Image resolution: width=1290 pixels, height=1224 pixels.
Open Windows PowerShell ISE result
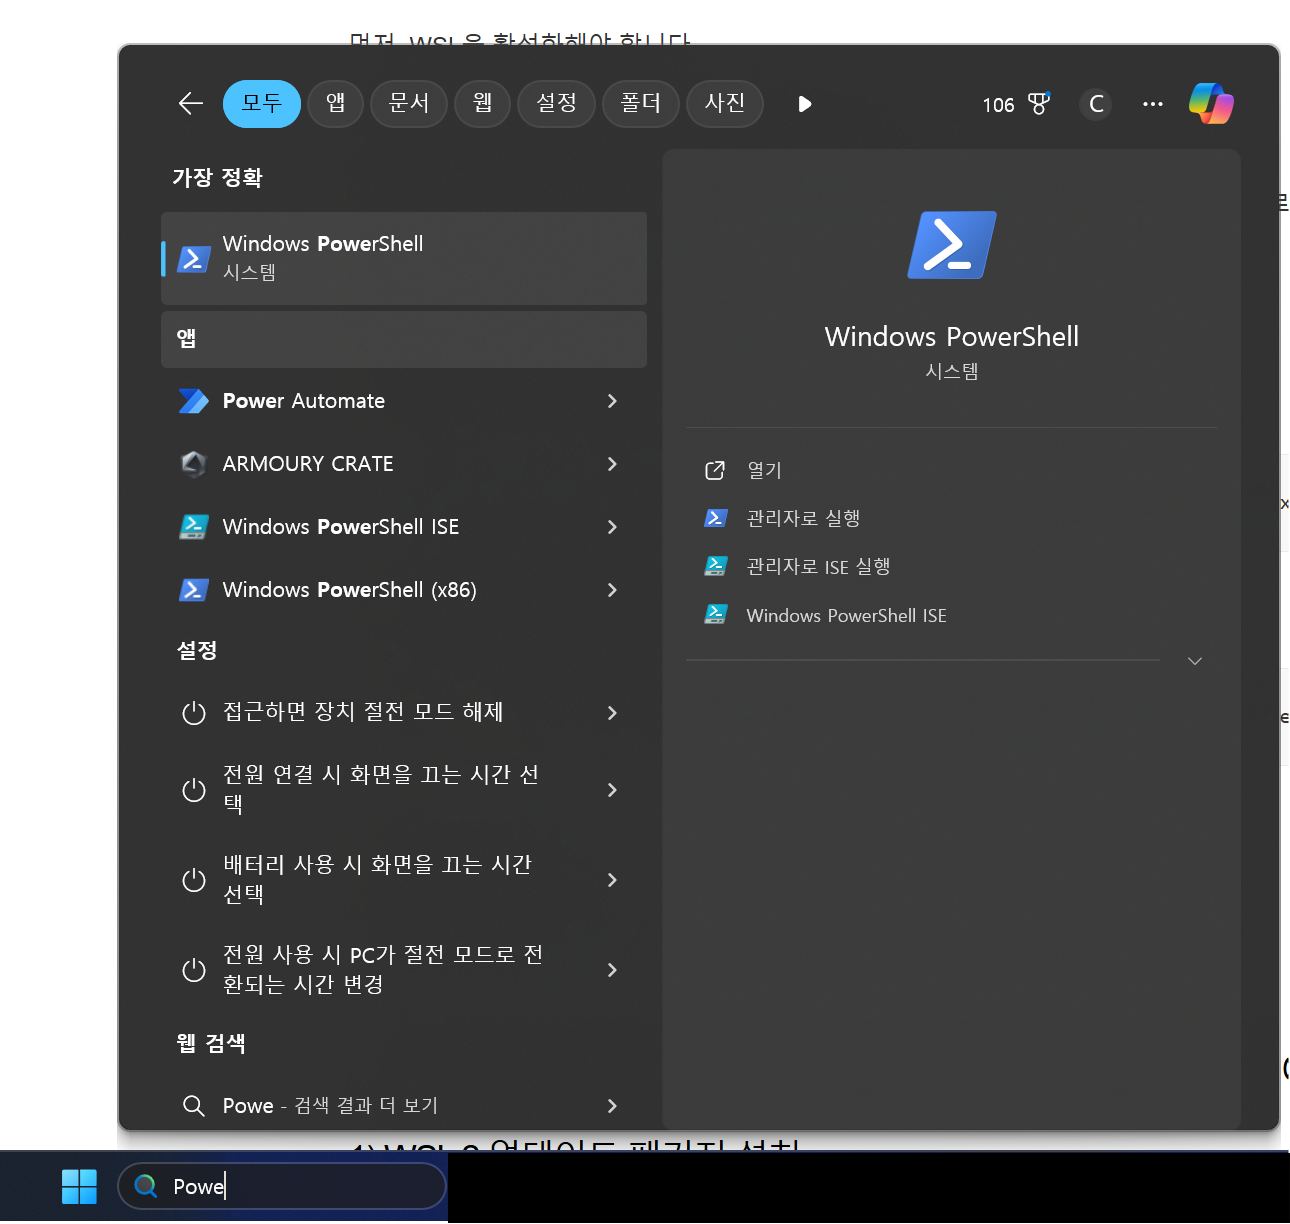click(x=404, y=527)
